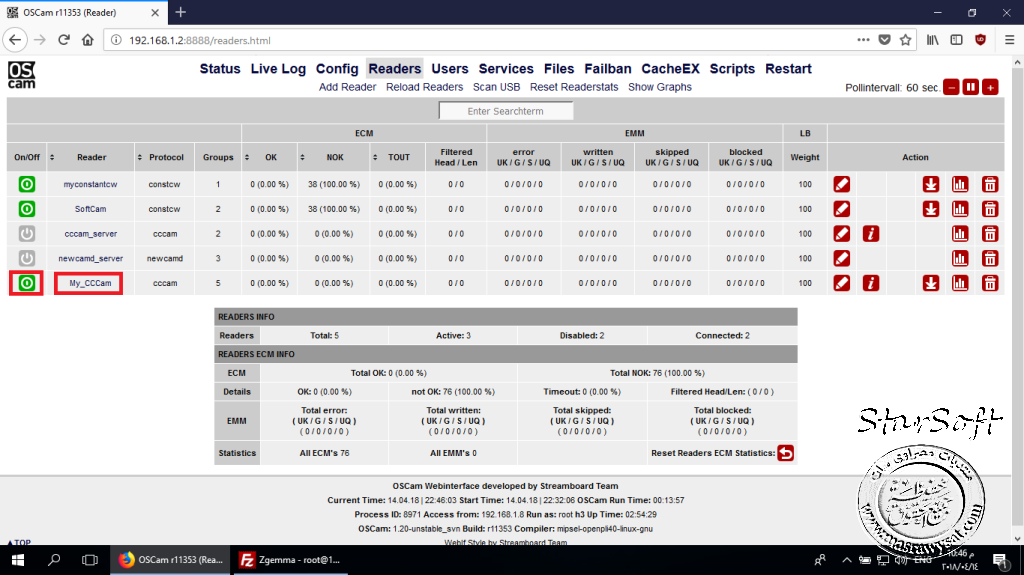Click Reset Readerstats link

pyautogui.click(x=574, y=87)
